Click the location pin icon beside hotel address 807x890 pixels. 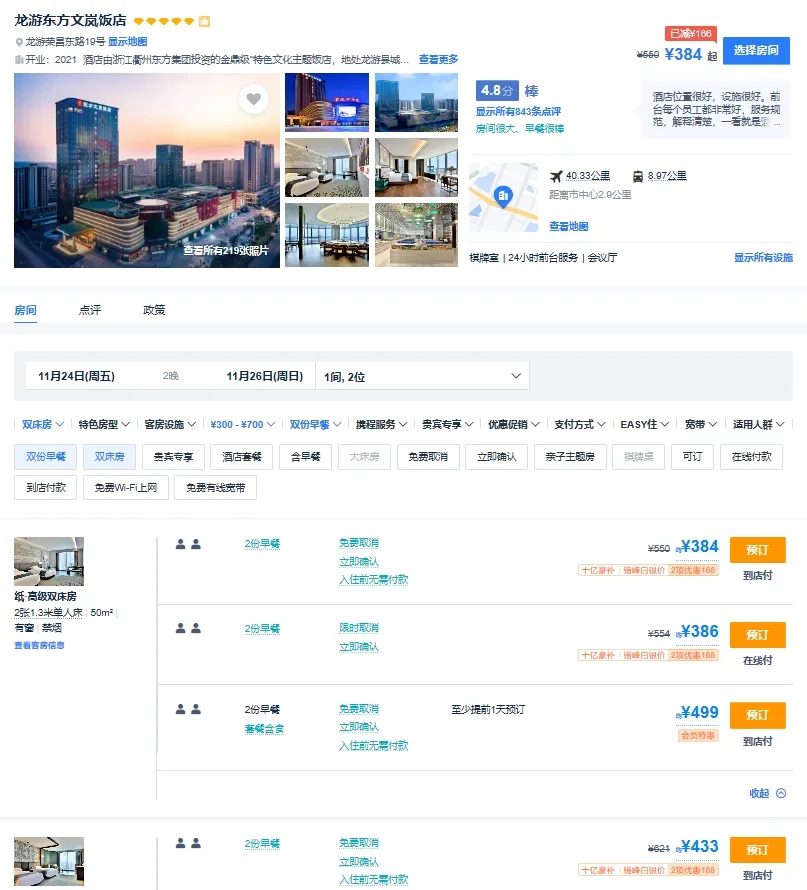point(19,42)
